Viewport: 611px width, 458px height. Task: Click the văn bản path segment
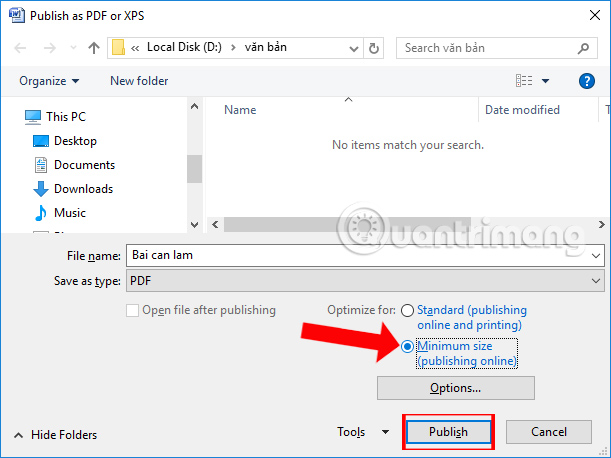tap(266, 47)
